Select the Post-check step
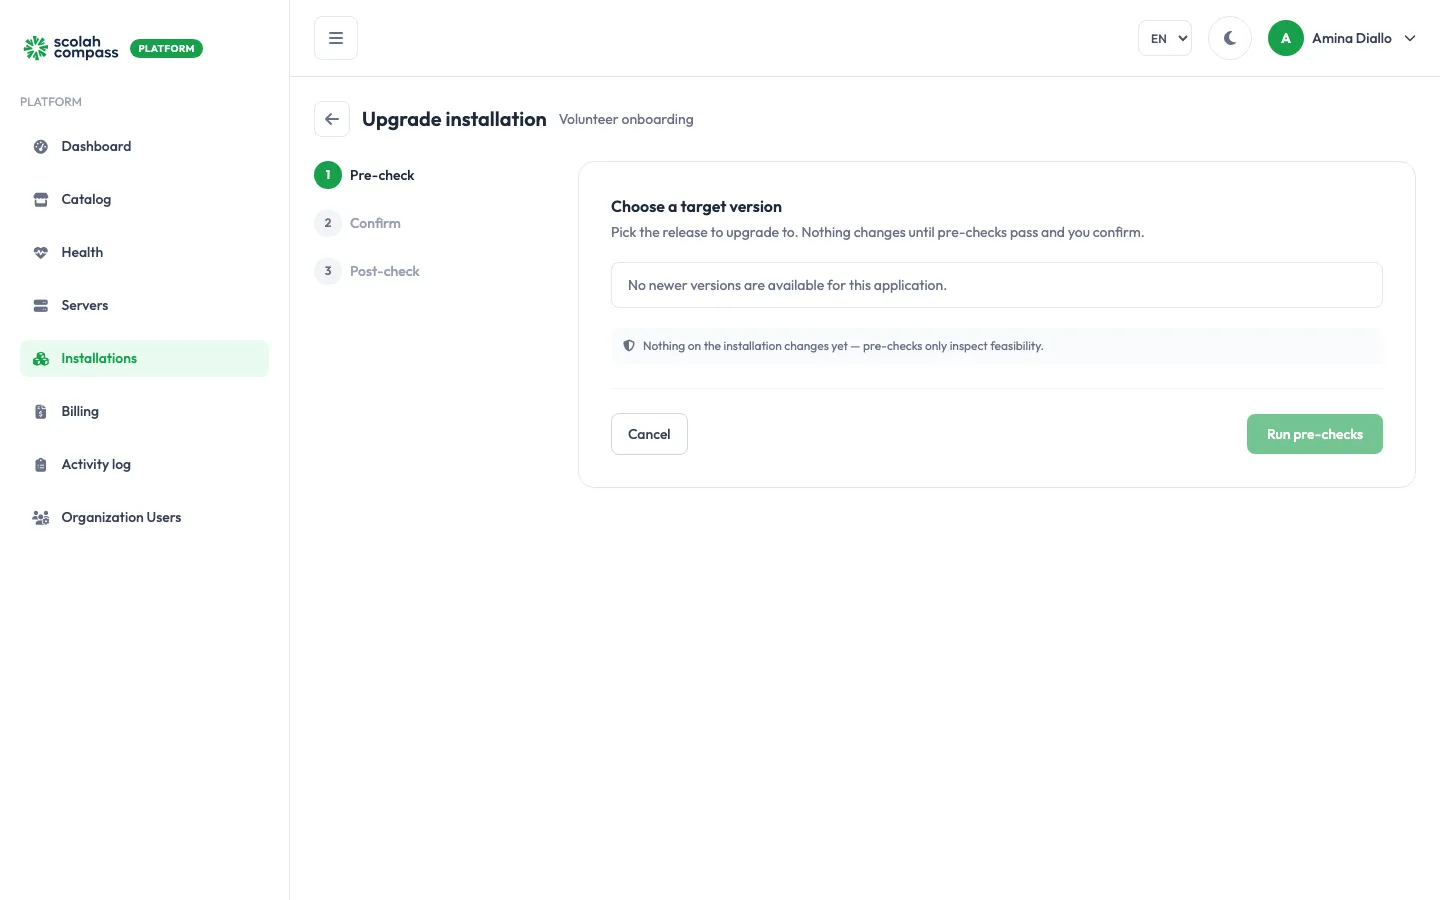 coord(367,271)
